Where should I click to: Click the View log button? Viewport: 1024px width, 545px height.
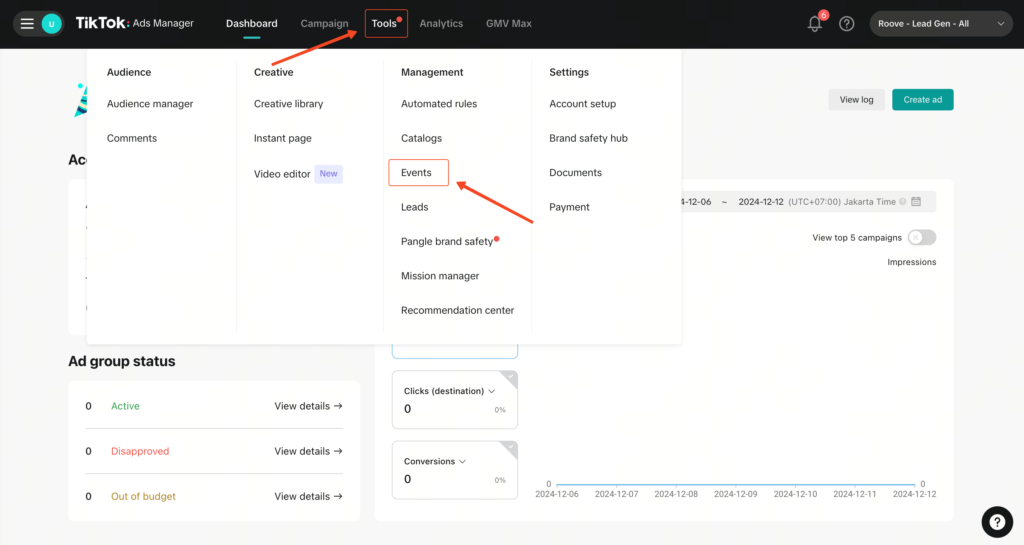856,100
